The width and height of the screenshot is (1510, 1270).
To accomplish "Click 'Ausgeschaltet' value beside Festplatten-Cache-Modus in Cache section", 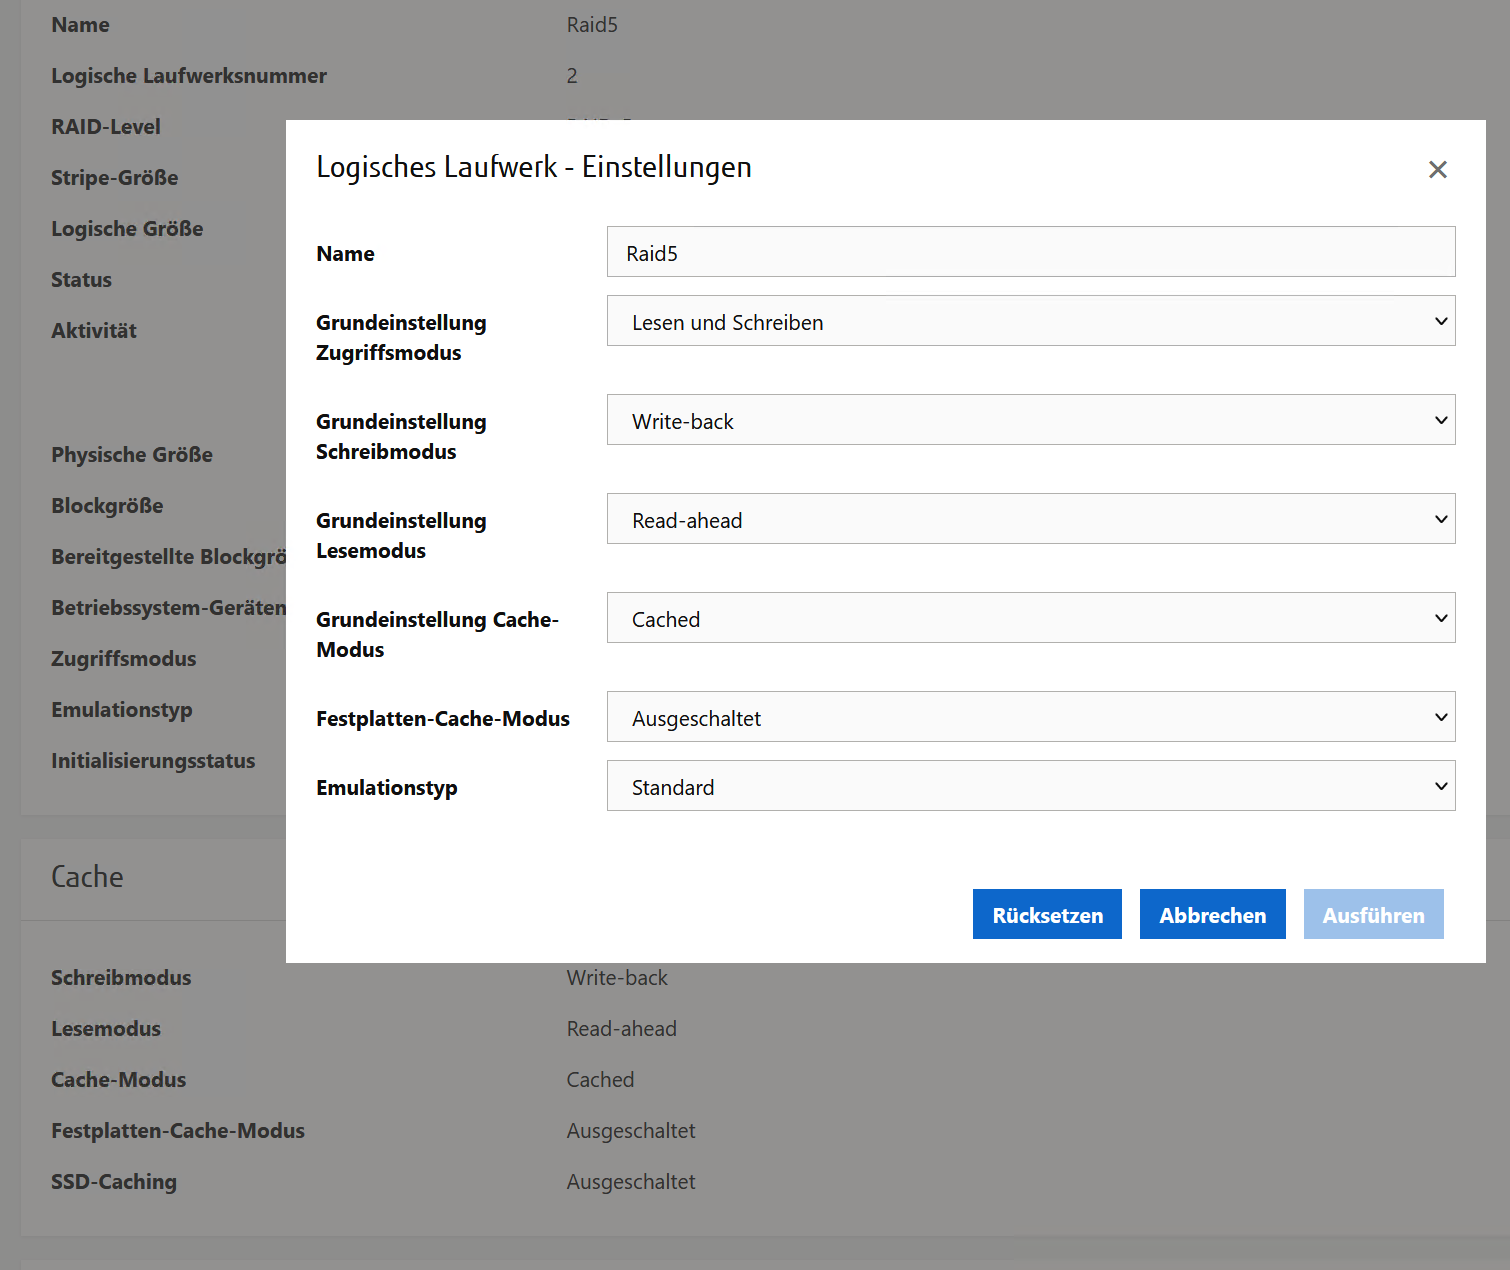I will point(631,1131).
